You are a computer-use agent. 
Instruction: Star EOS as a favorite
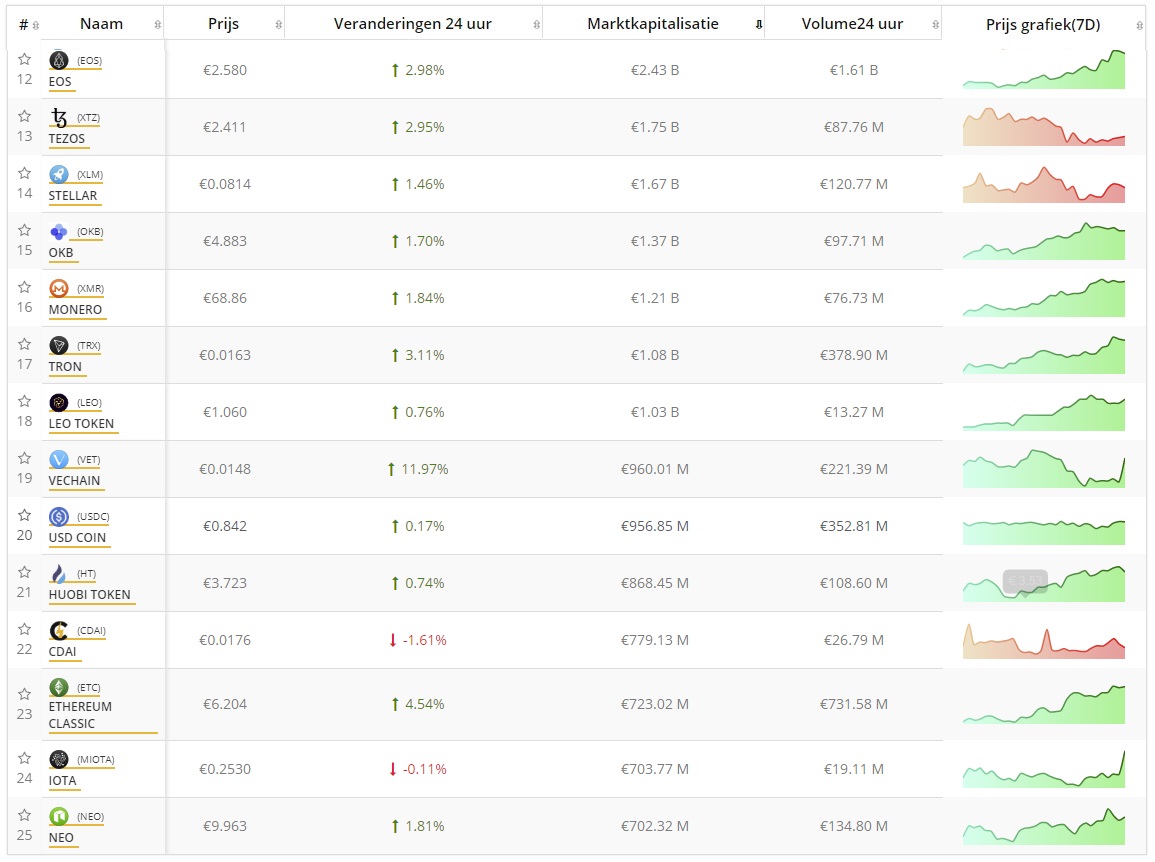click(x=24, y=60)
